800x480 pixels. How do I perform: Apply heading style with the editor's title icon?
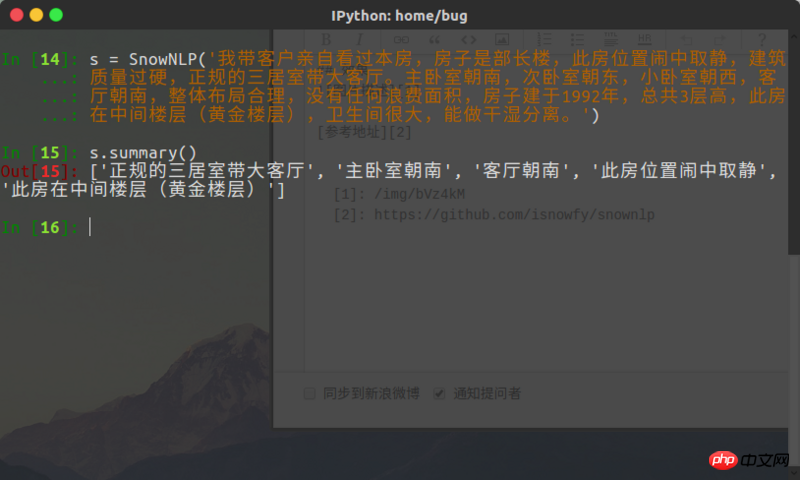pos(611,39)
